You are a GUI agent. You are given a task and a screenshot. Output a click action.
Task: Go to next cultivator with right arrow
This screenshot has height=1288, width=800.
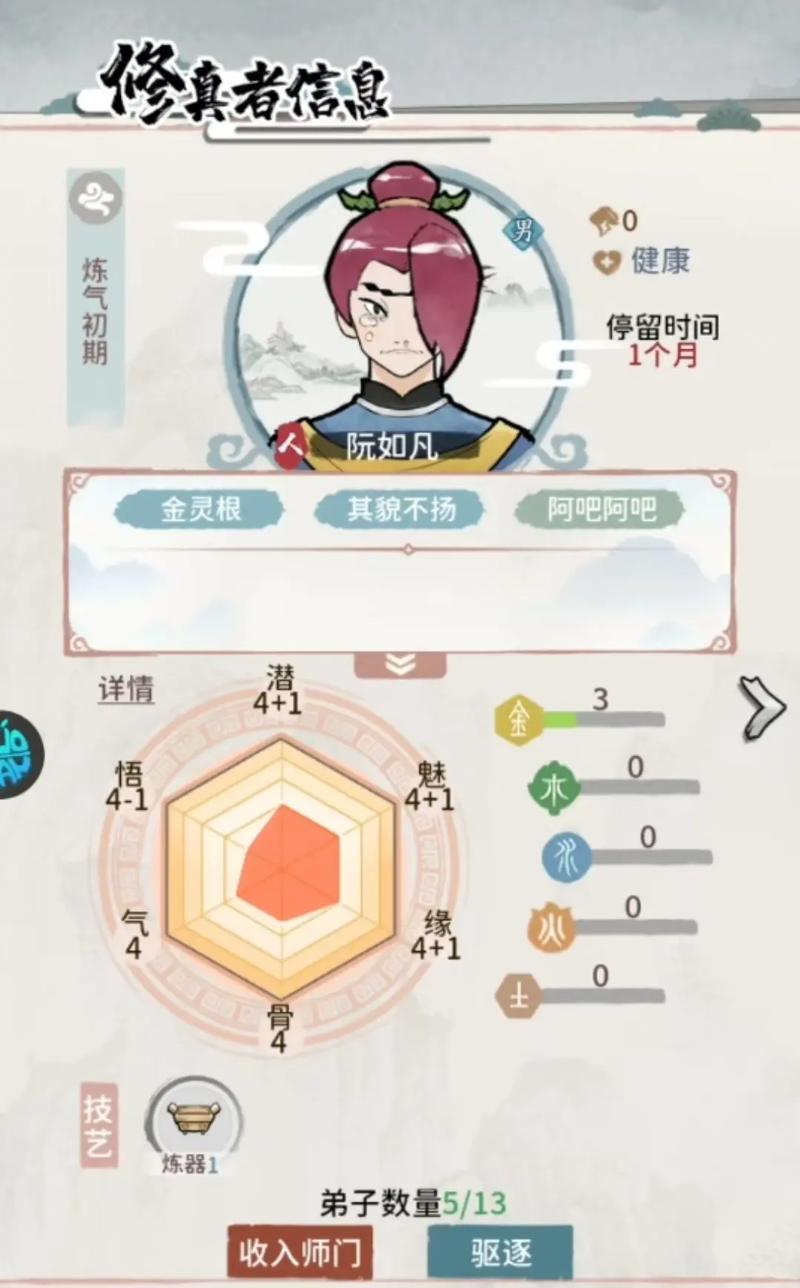click(x=763, y=707)
